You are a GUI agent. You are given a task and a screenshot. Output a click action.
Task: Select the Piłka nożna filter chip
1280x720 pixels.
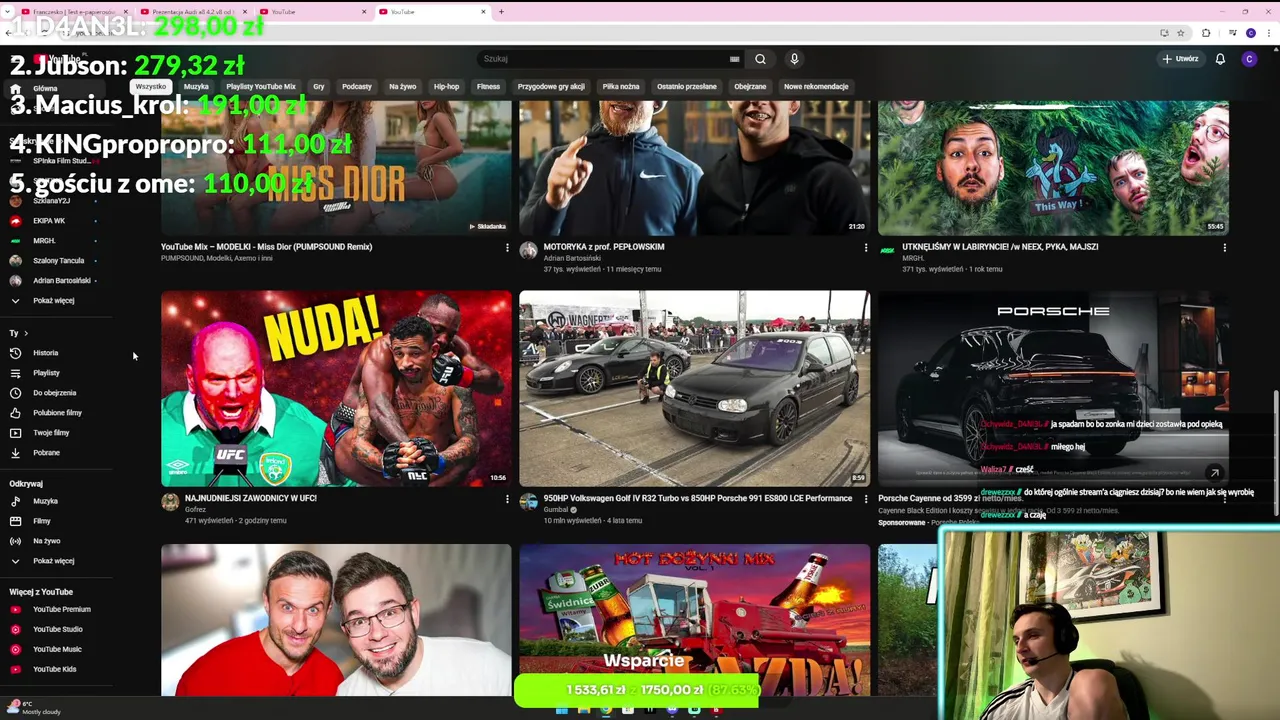tap(621, 87)
